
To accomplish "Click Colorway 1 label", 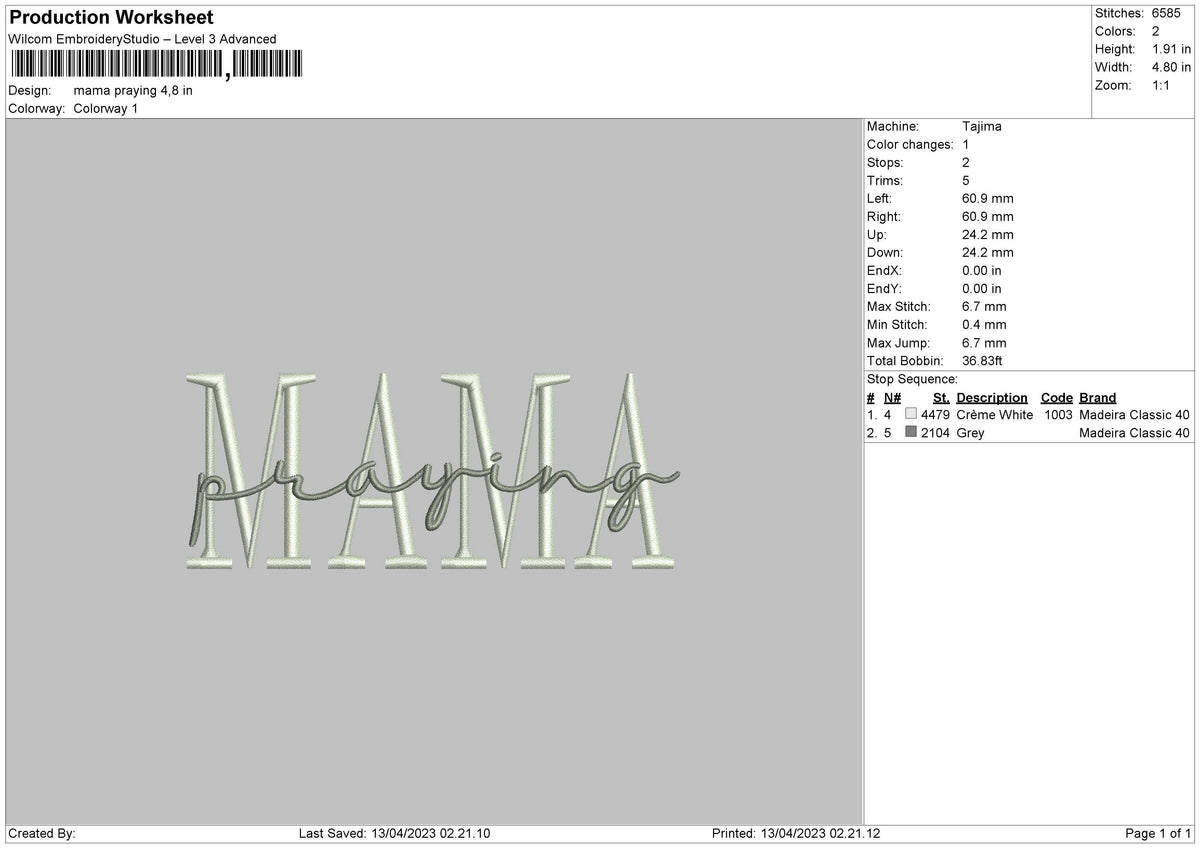I will coord(106,108).
